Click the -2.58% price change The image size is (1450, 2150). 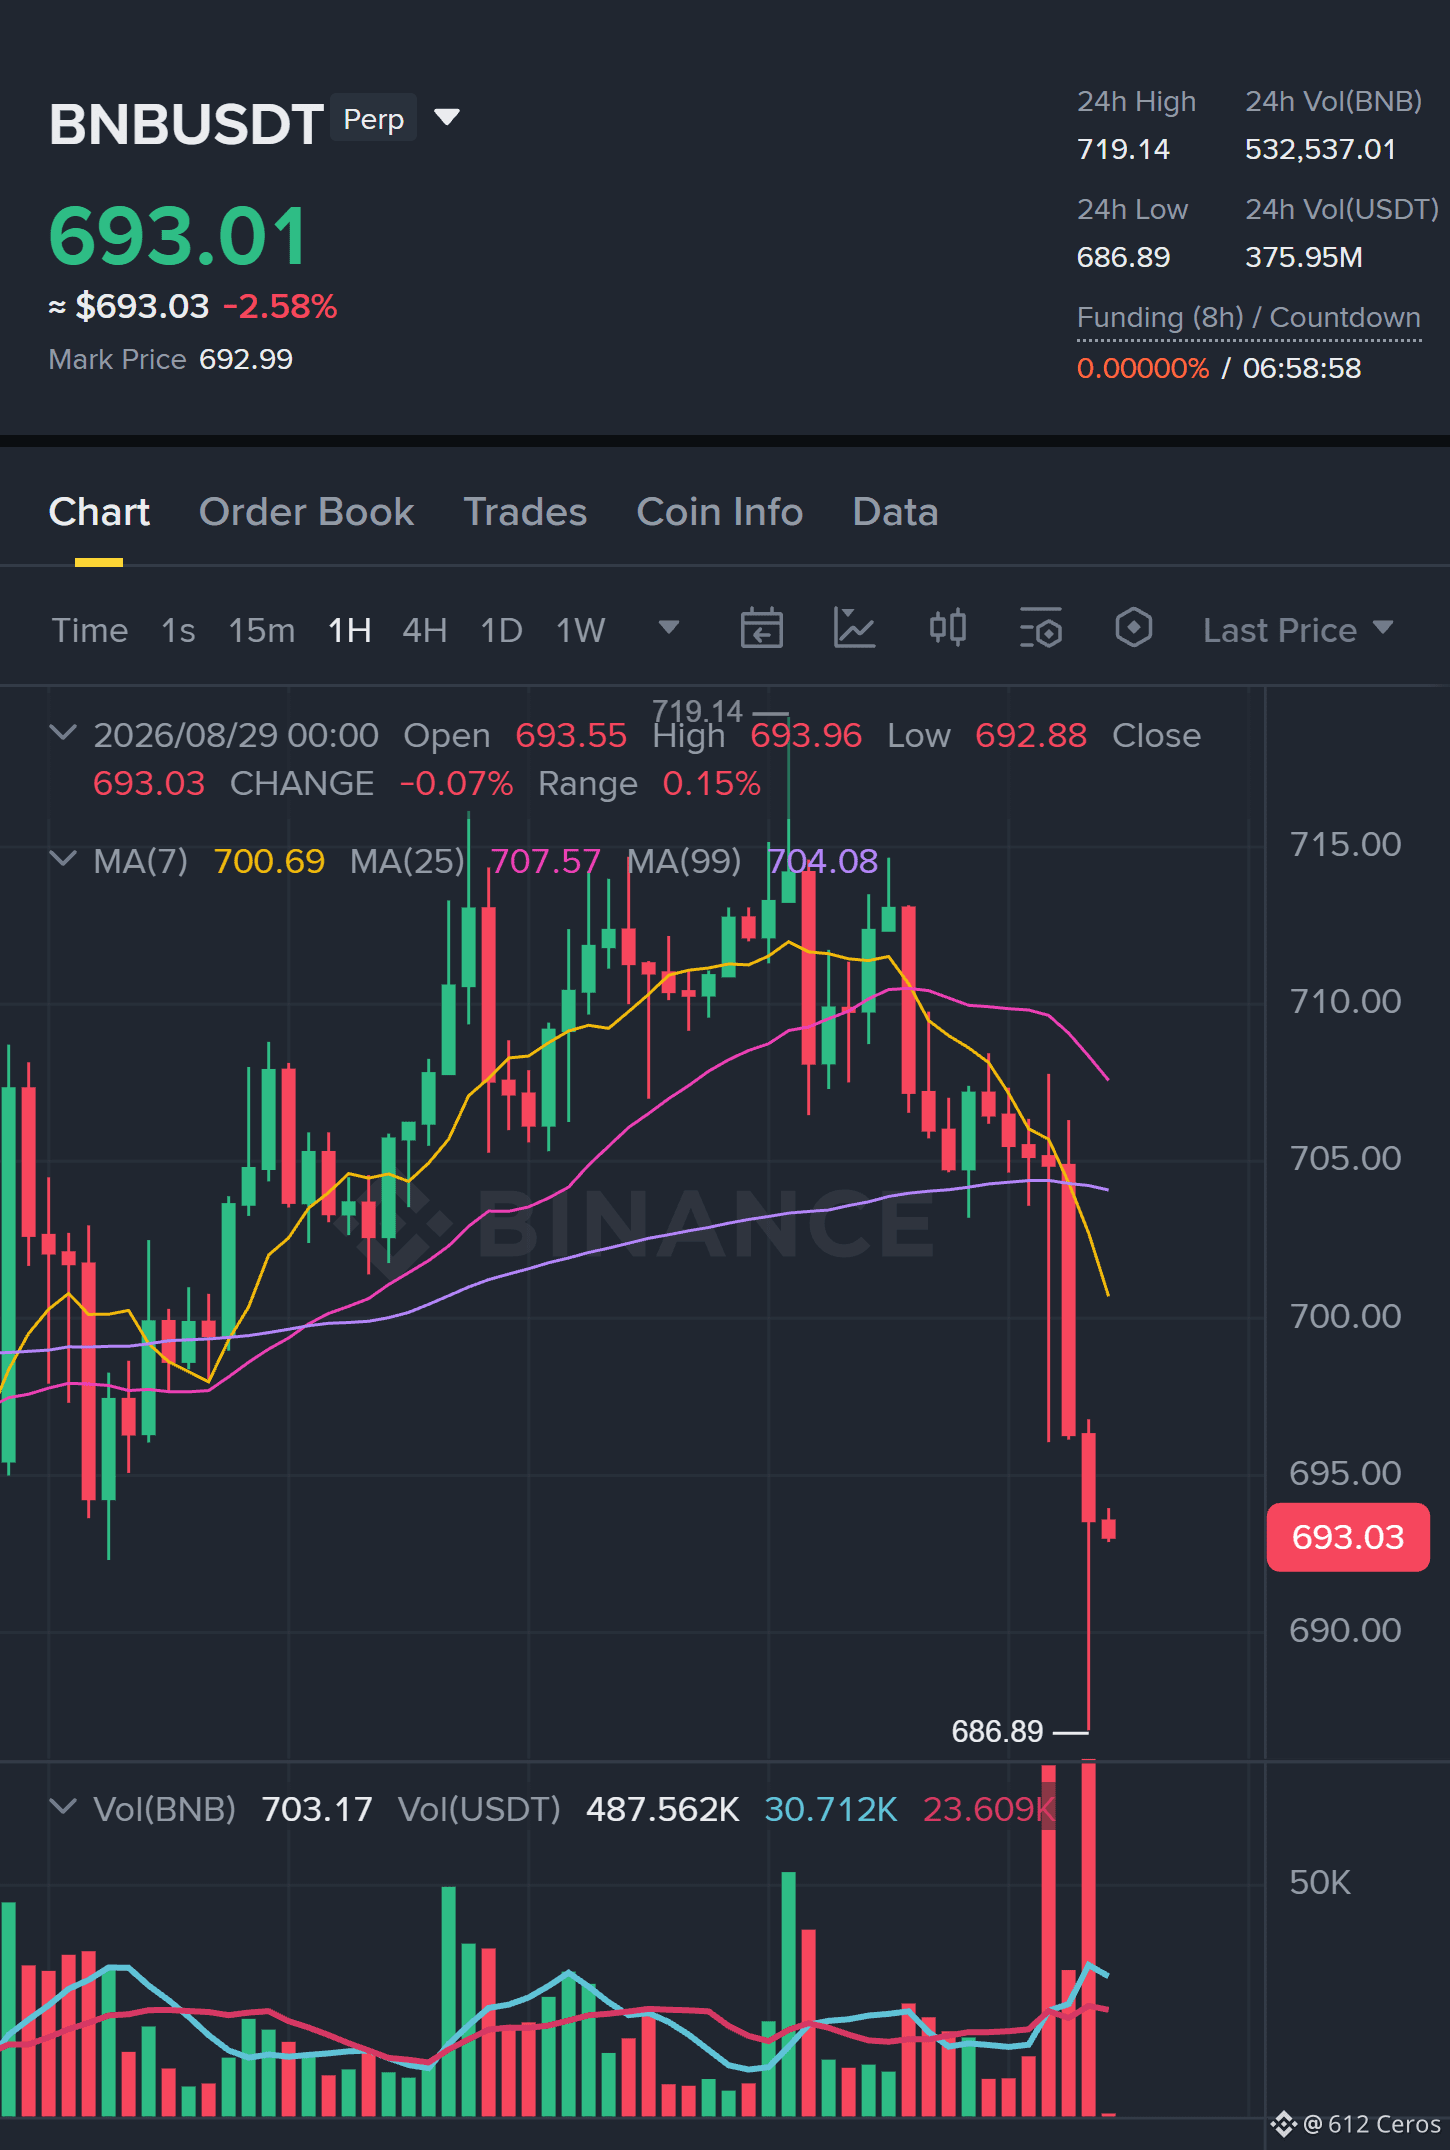(280, 306)
